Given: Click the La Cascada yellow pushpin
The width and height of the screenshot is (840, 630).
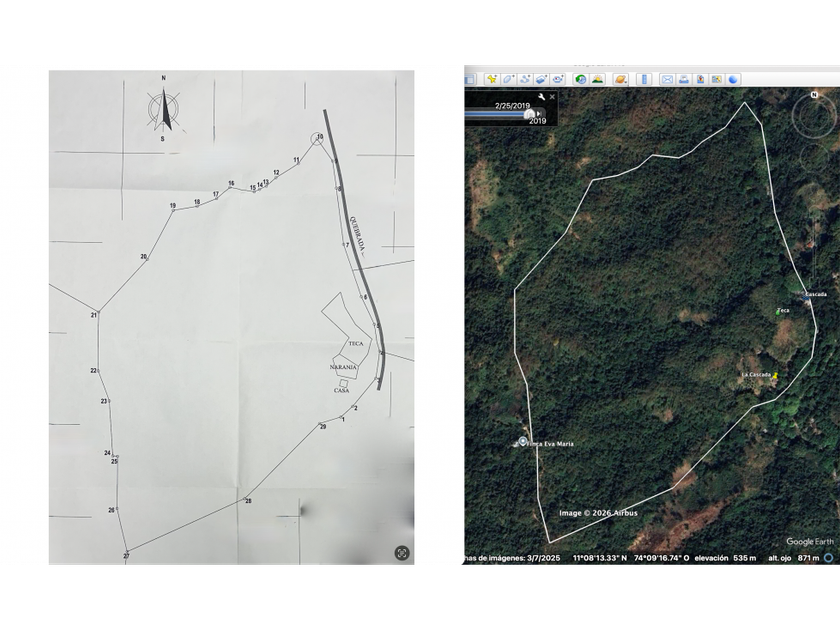Looking at the screenshot, I should [x=775, y=374].
